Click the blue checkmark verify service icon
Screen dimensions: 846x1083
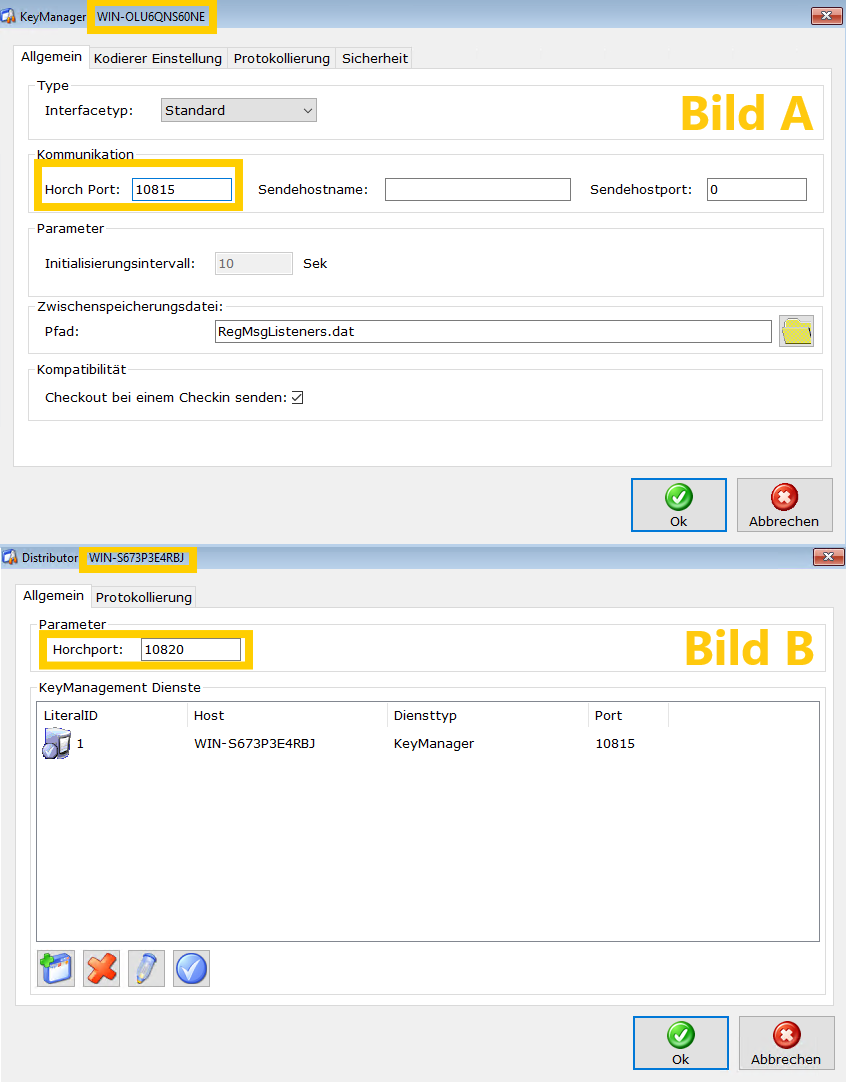191,968
